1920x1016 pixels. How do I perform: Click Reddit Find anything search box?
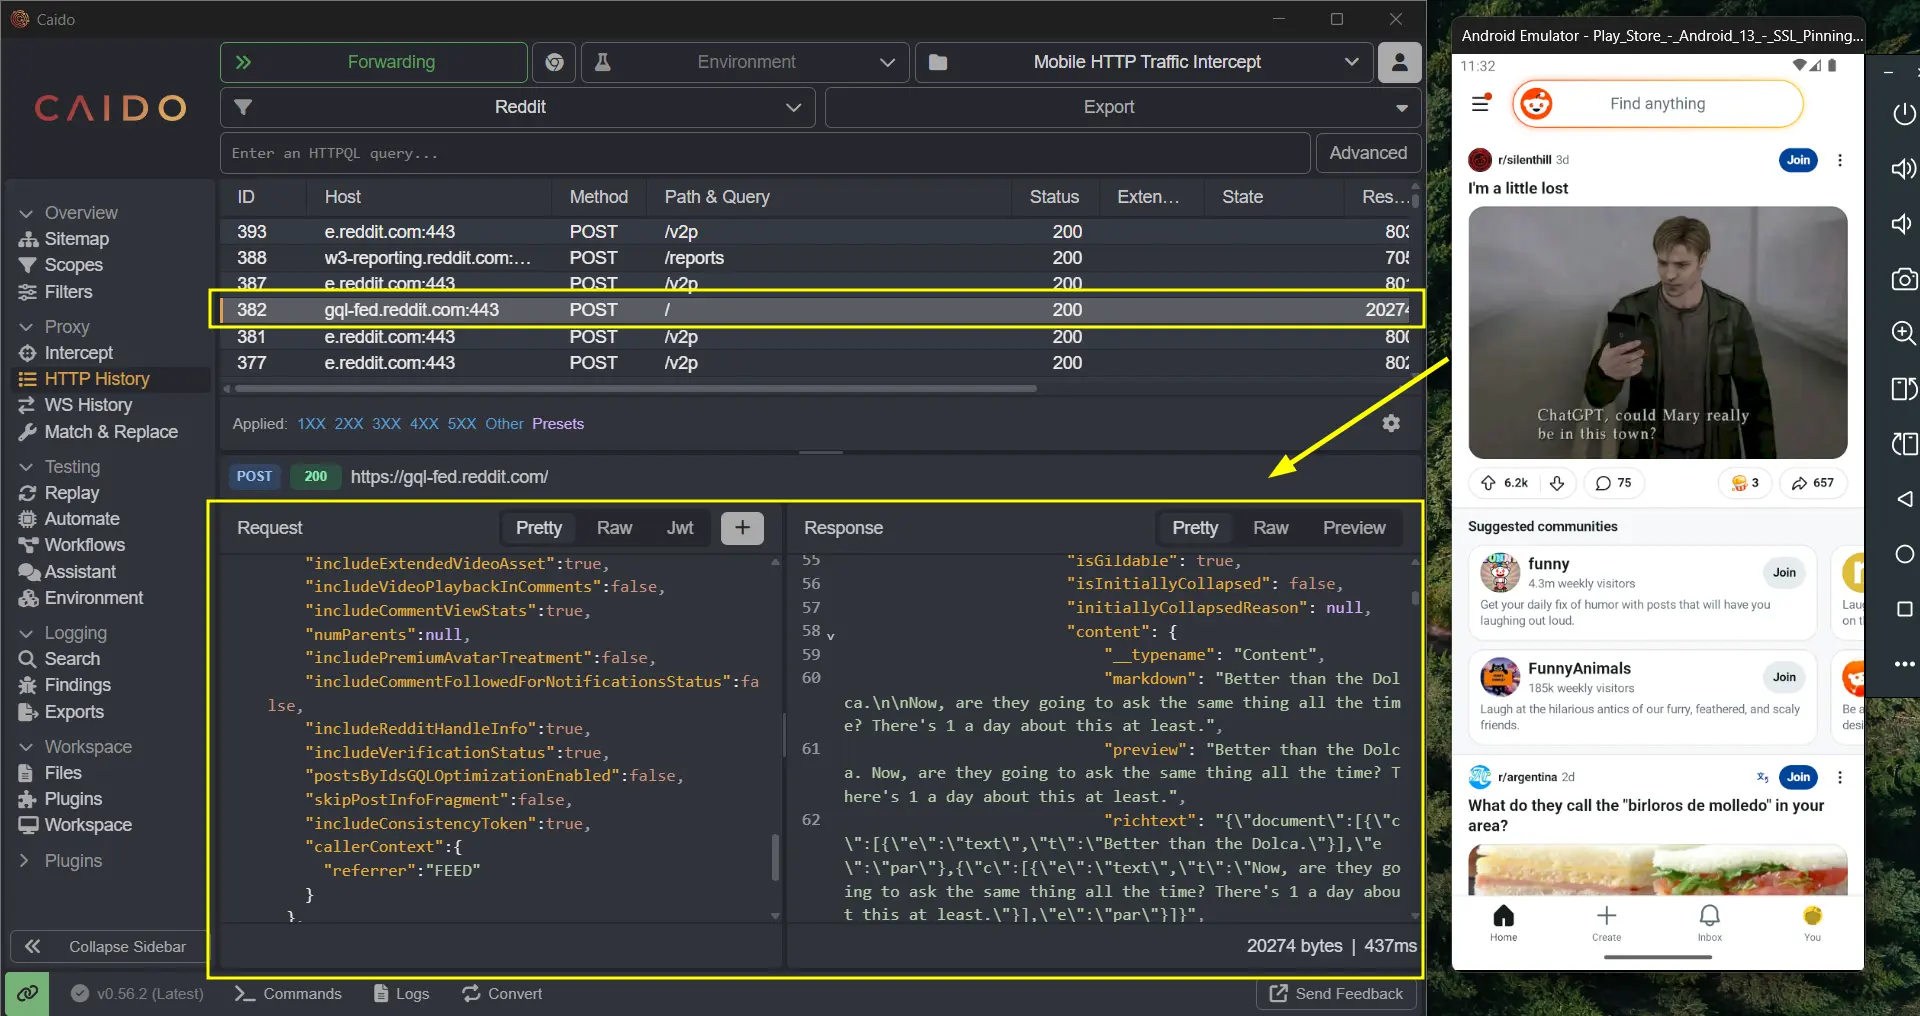click(x=1657, y=104)
